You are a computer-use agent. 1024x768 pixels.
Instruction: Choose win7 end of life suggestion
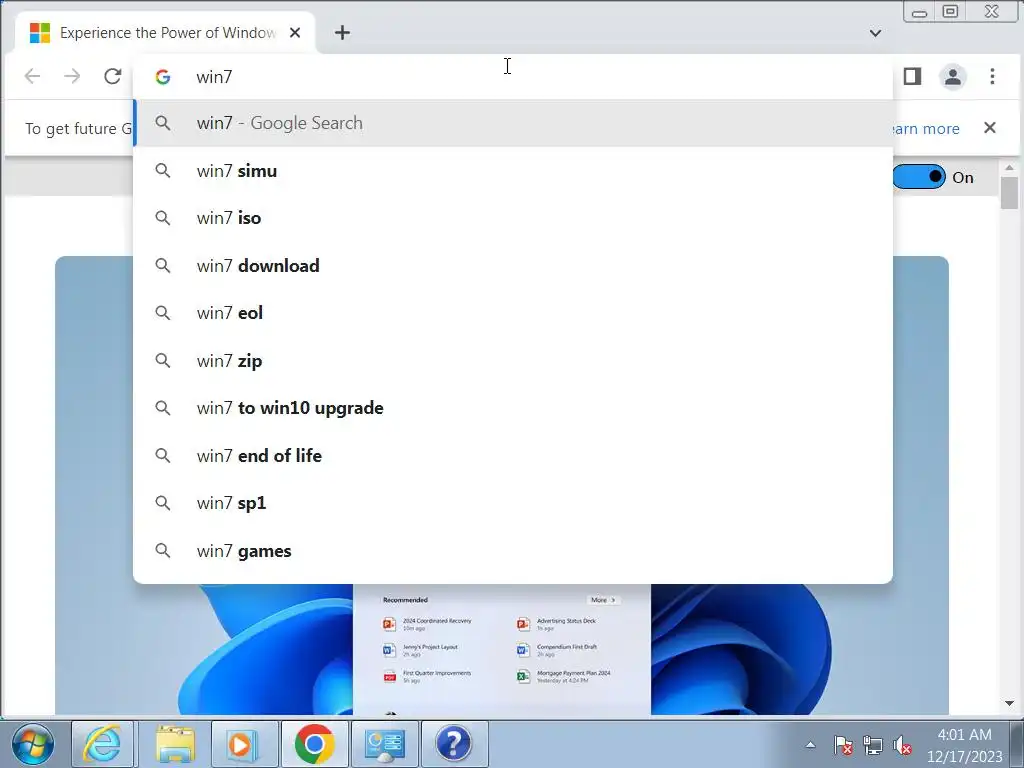[513, 456]
